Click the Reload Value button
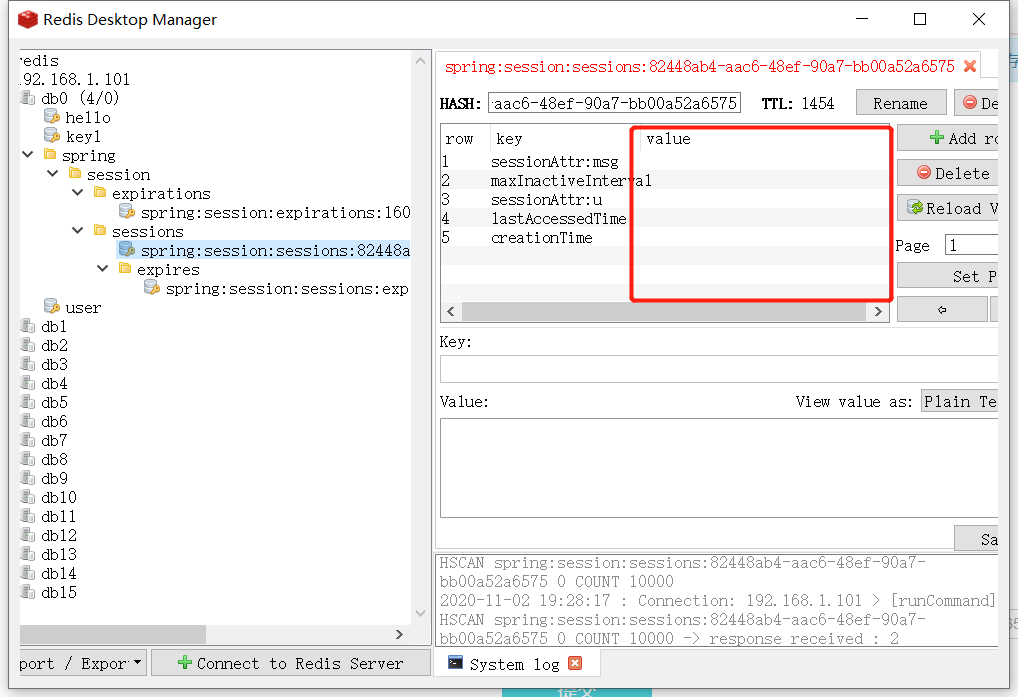 click(x=948, y=208)
